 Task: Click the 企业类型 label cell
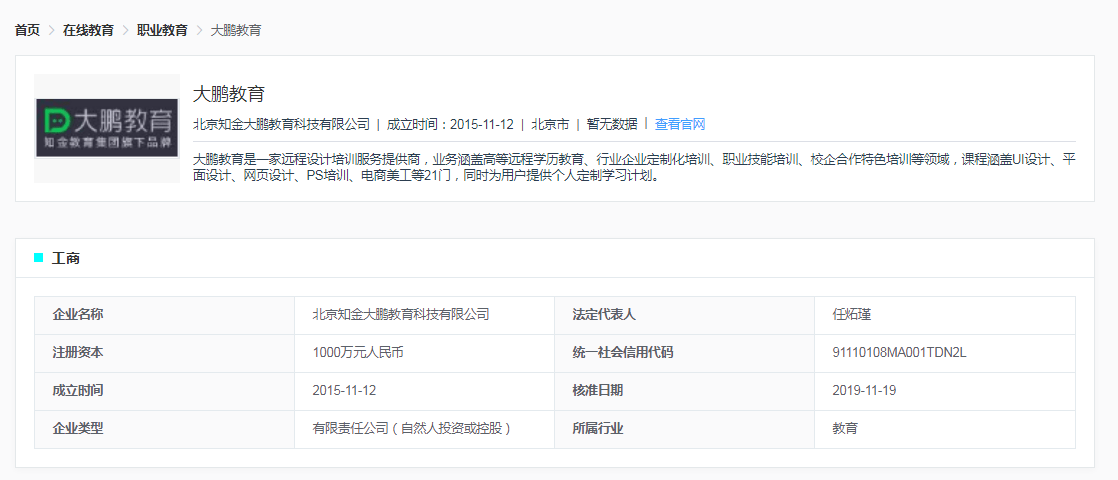165,429
